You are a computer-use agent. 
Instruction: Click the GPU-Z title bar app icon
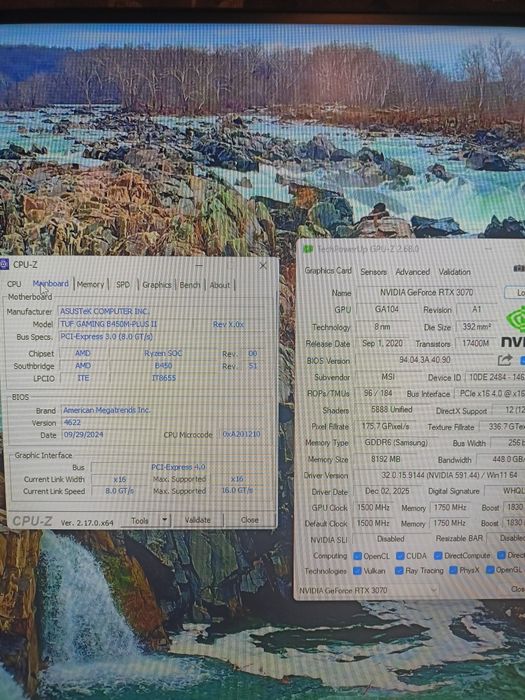(308, 249)
